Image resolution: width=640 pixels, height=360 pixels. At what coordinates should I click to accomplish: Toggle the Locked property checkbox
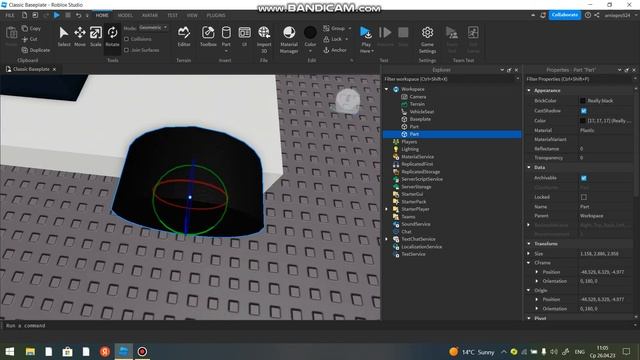(x=584, y=197)
